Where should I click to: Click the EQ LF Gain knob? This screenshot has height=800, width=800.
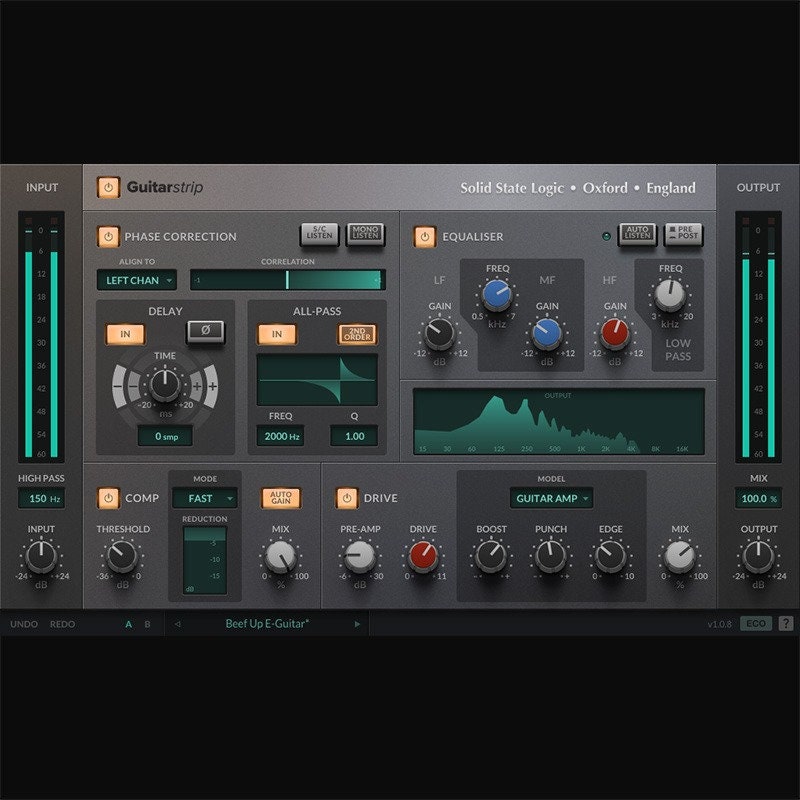(439, 334)
